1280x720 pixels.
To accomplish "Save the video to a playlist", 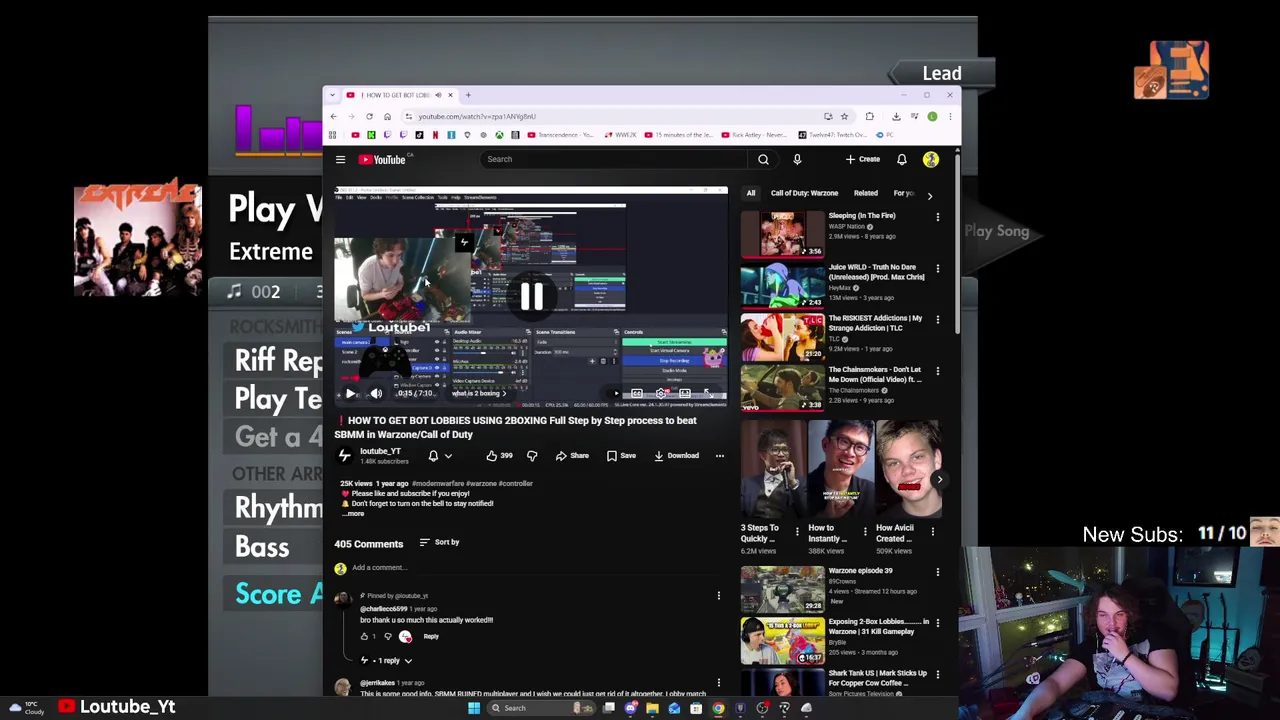I will [621, 456].
